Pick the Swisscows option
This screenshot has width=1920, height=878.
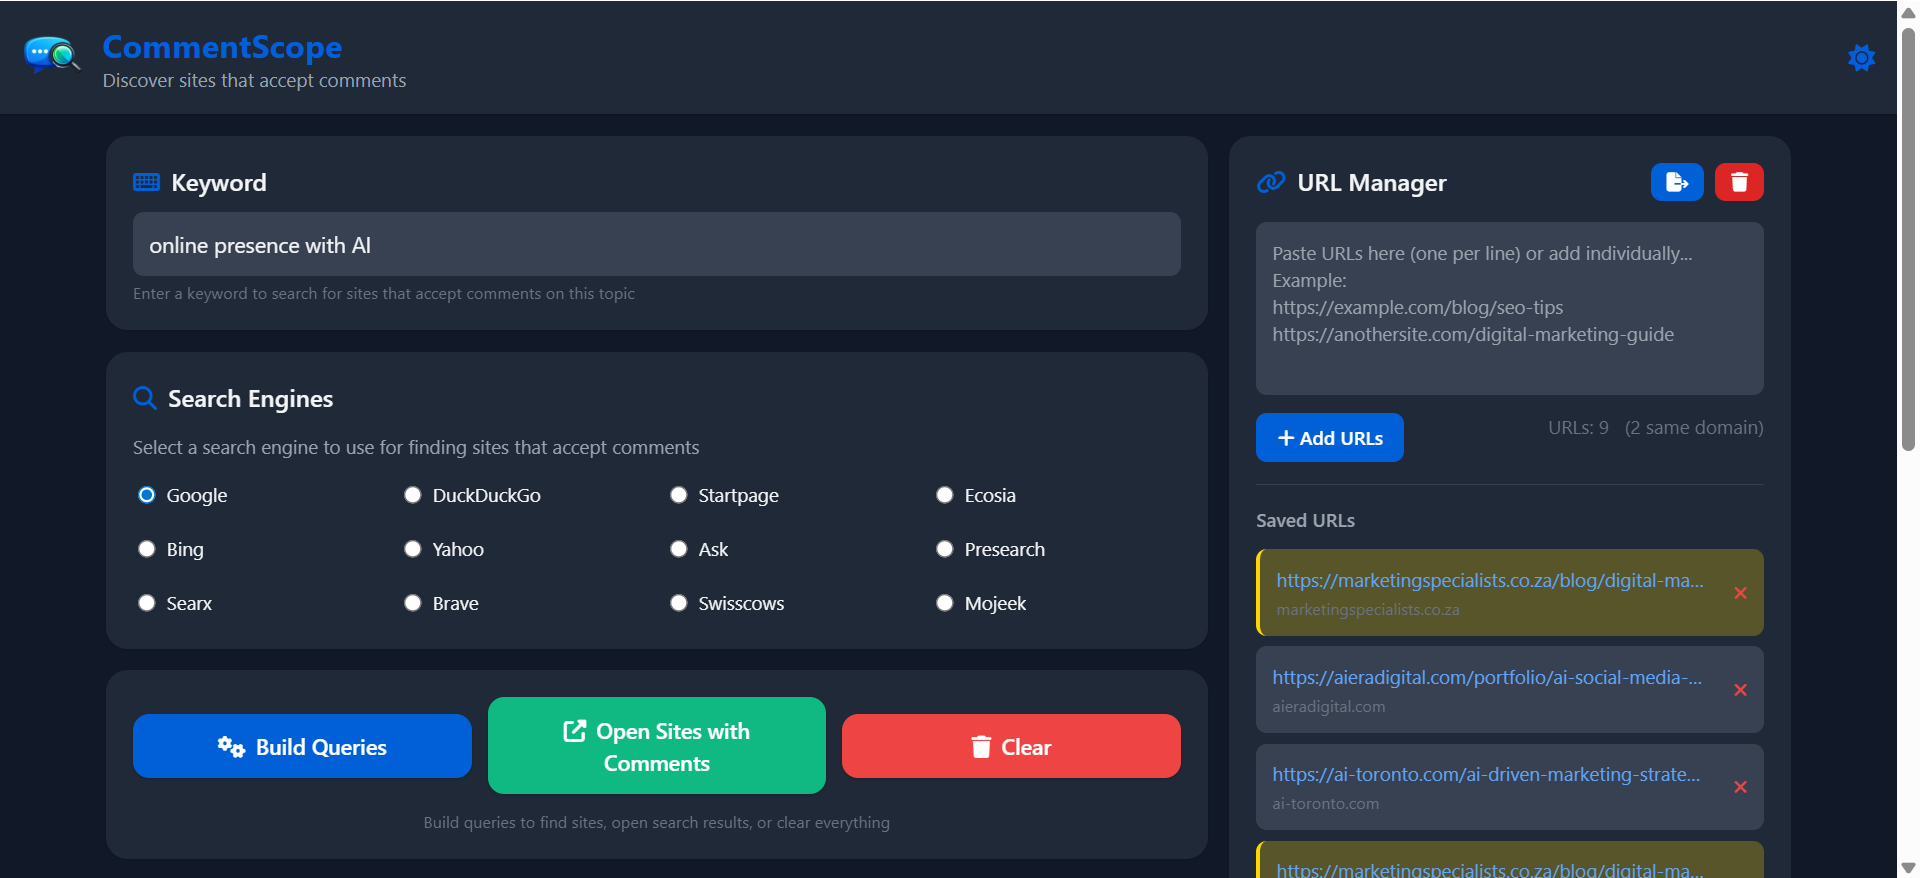pyautogui.click(x=679, y=603)
